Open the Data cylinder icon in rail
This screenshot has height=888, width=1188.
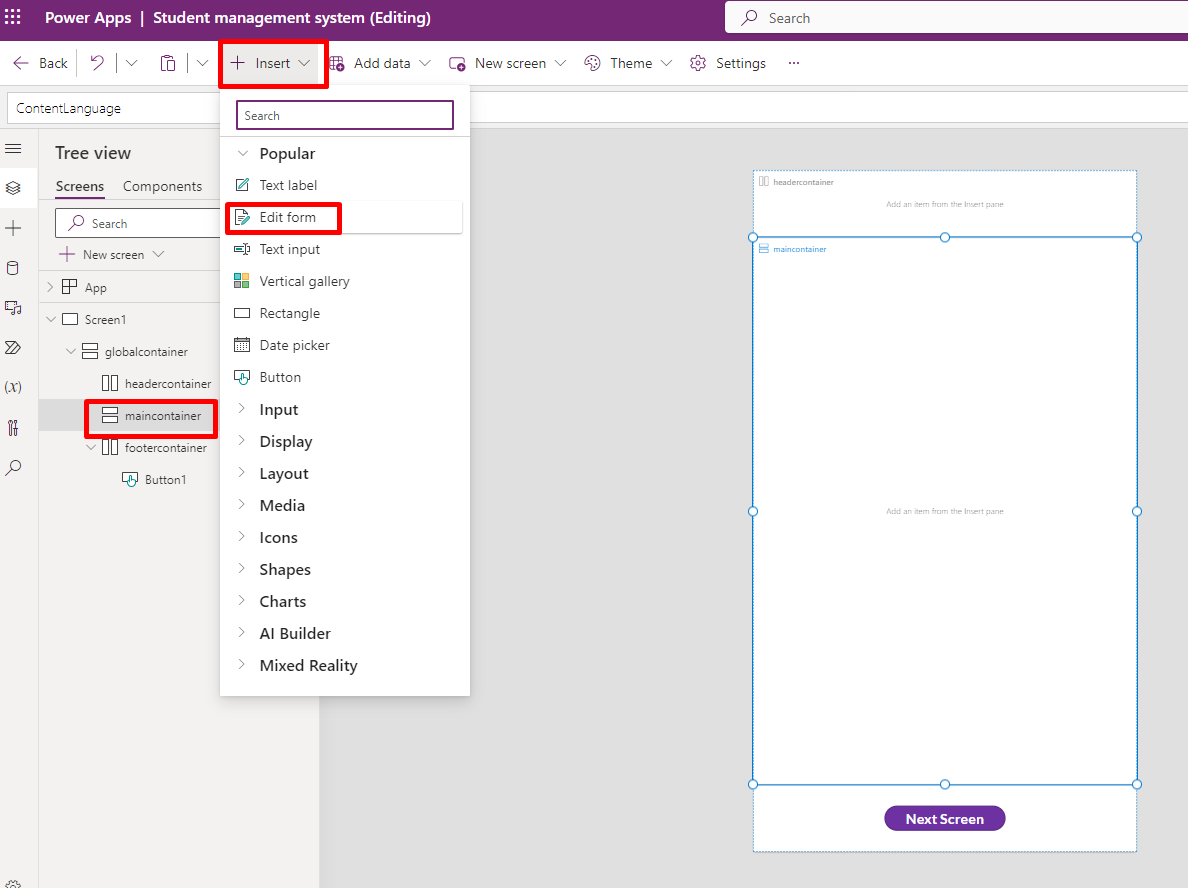(x=14, y=268)
